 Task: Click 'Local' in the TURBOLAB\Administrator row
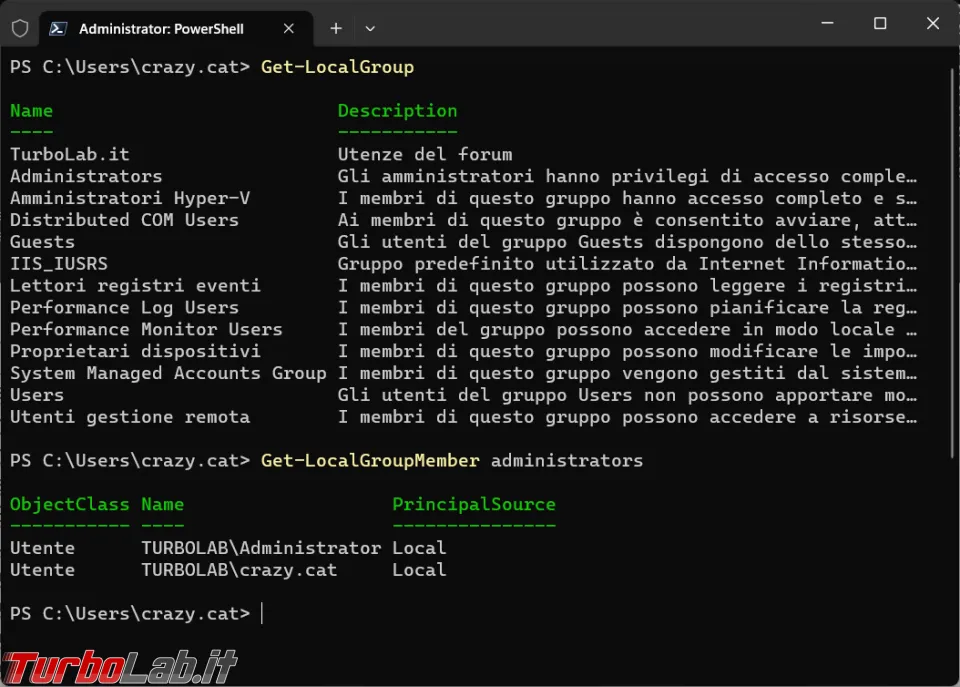click(x=419, y=548)
